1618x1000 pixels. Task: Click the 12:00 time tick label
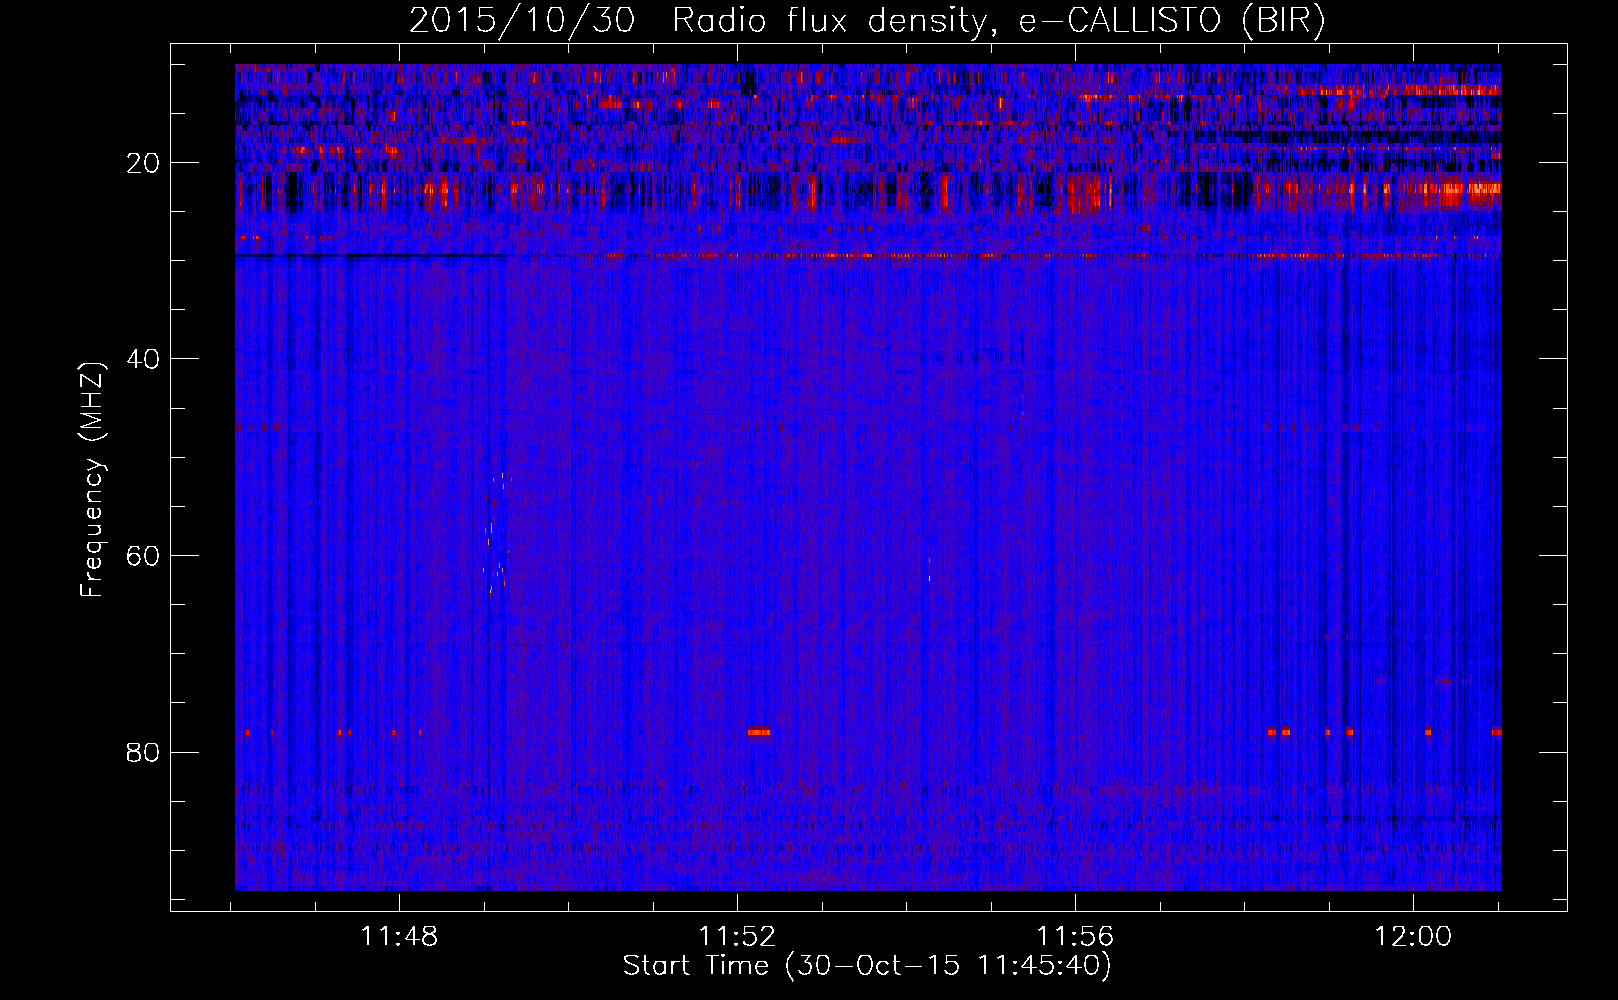[x=1413, y=937]
